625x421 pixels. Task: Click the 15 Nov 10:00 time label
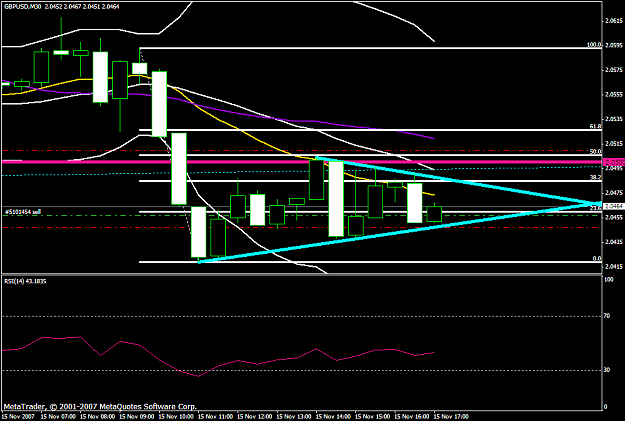176,417
